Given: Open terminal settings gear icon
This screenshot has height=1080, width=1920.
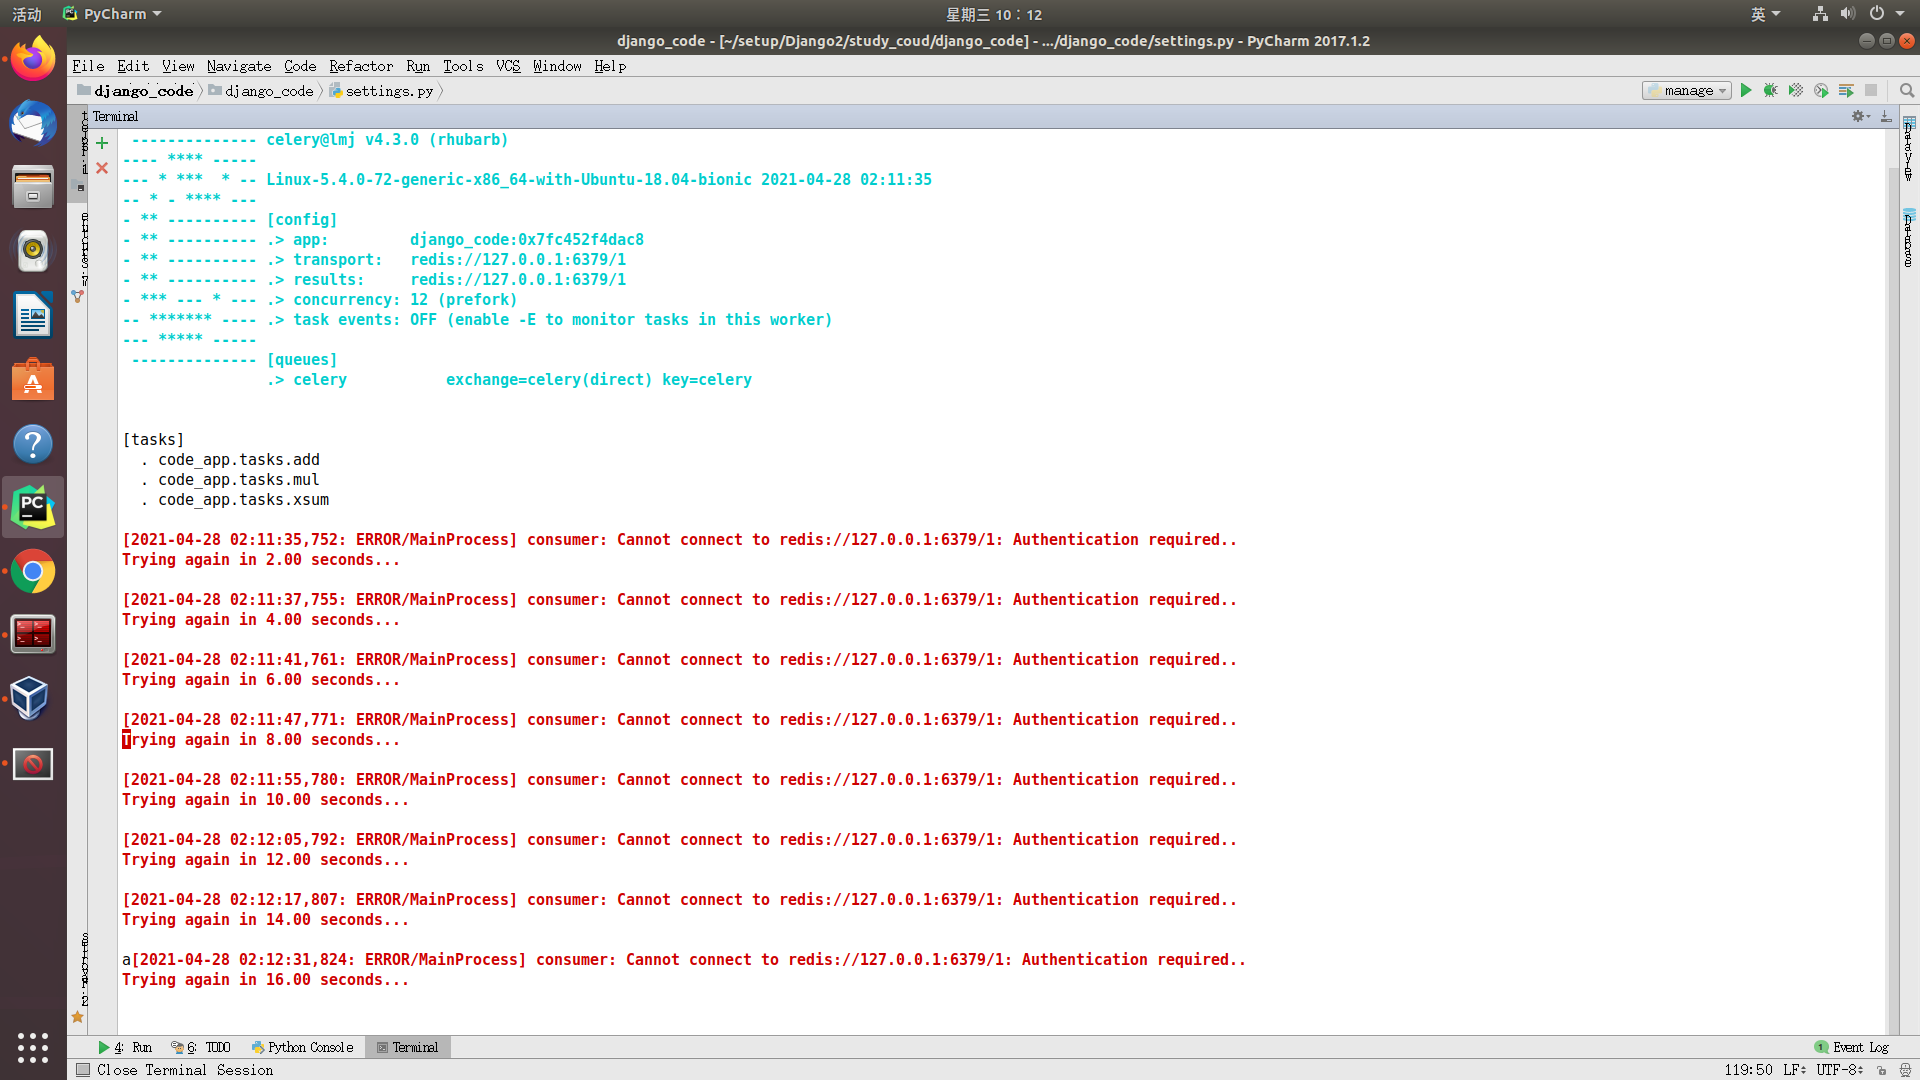Looking at the screenshot, I should coord(1859,116).
